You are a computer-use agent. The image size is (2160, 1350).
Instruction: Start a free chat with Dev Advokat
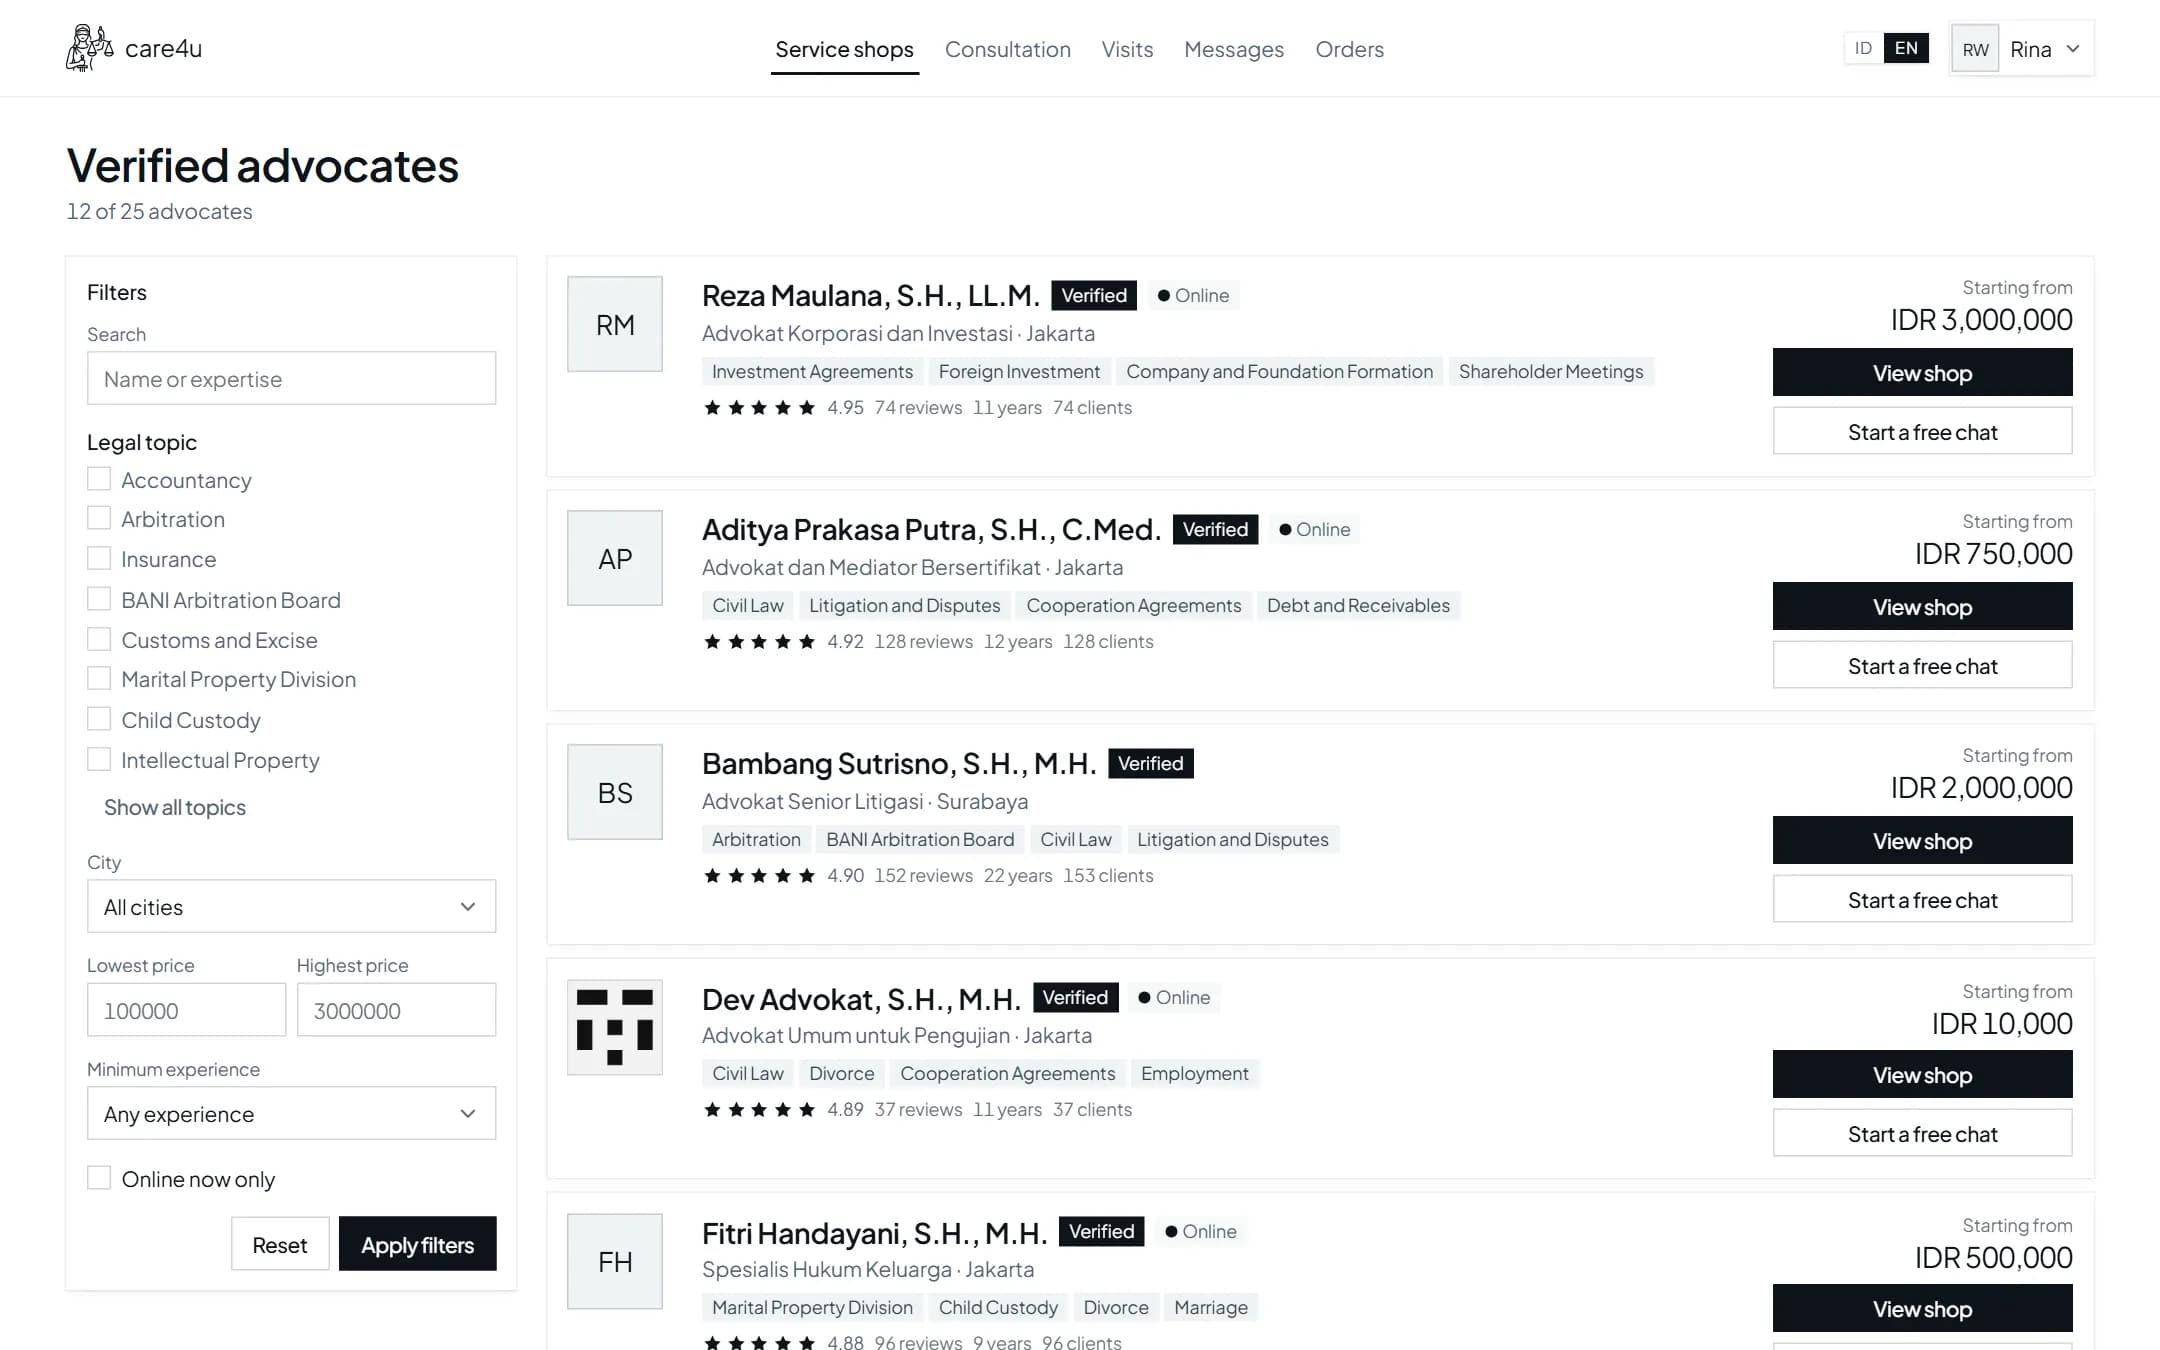[1922, 1133]
